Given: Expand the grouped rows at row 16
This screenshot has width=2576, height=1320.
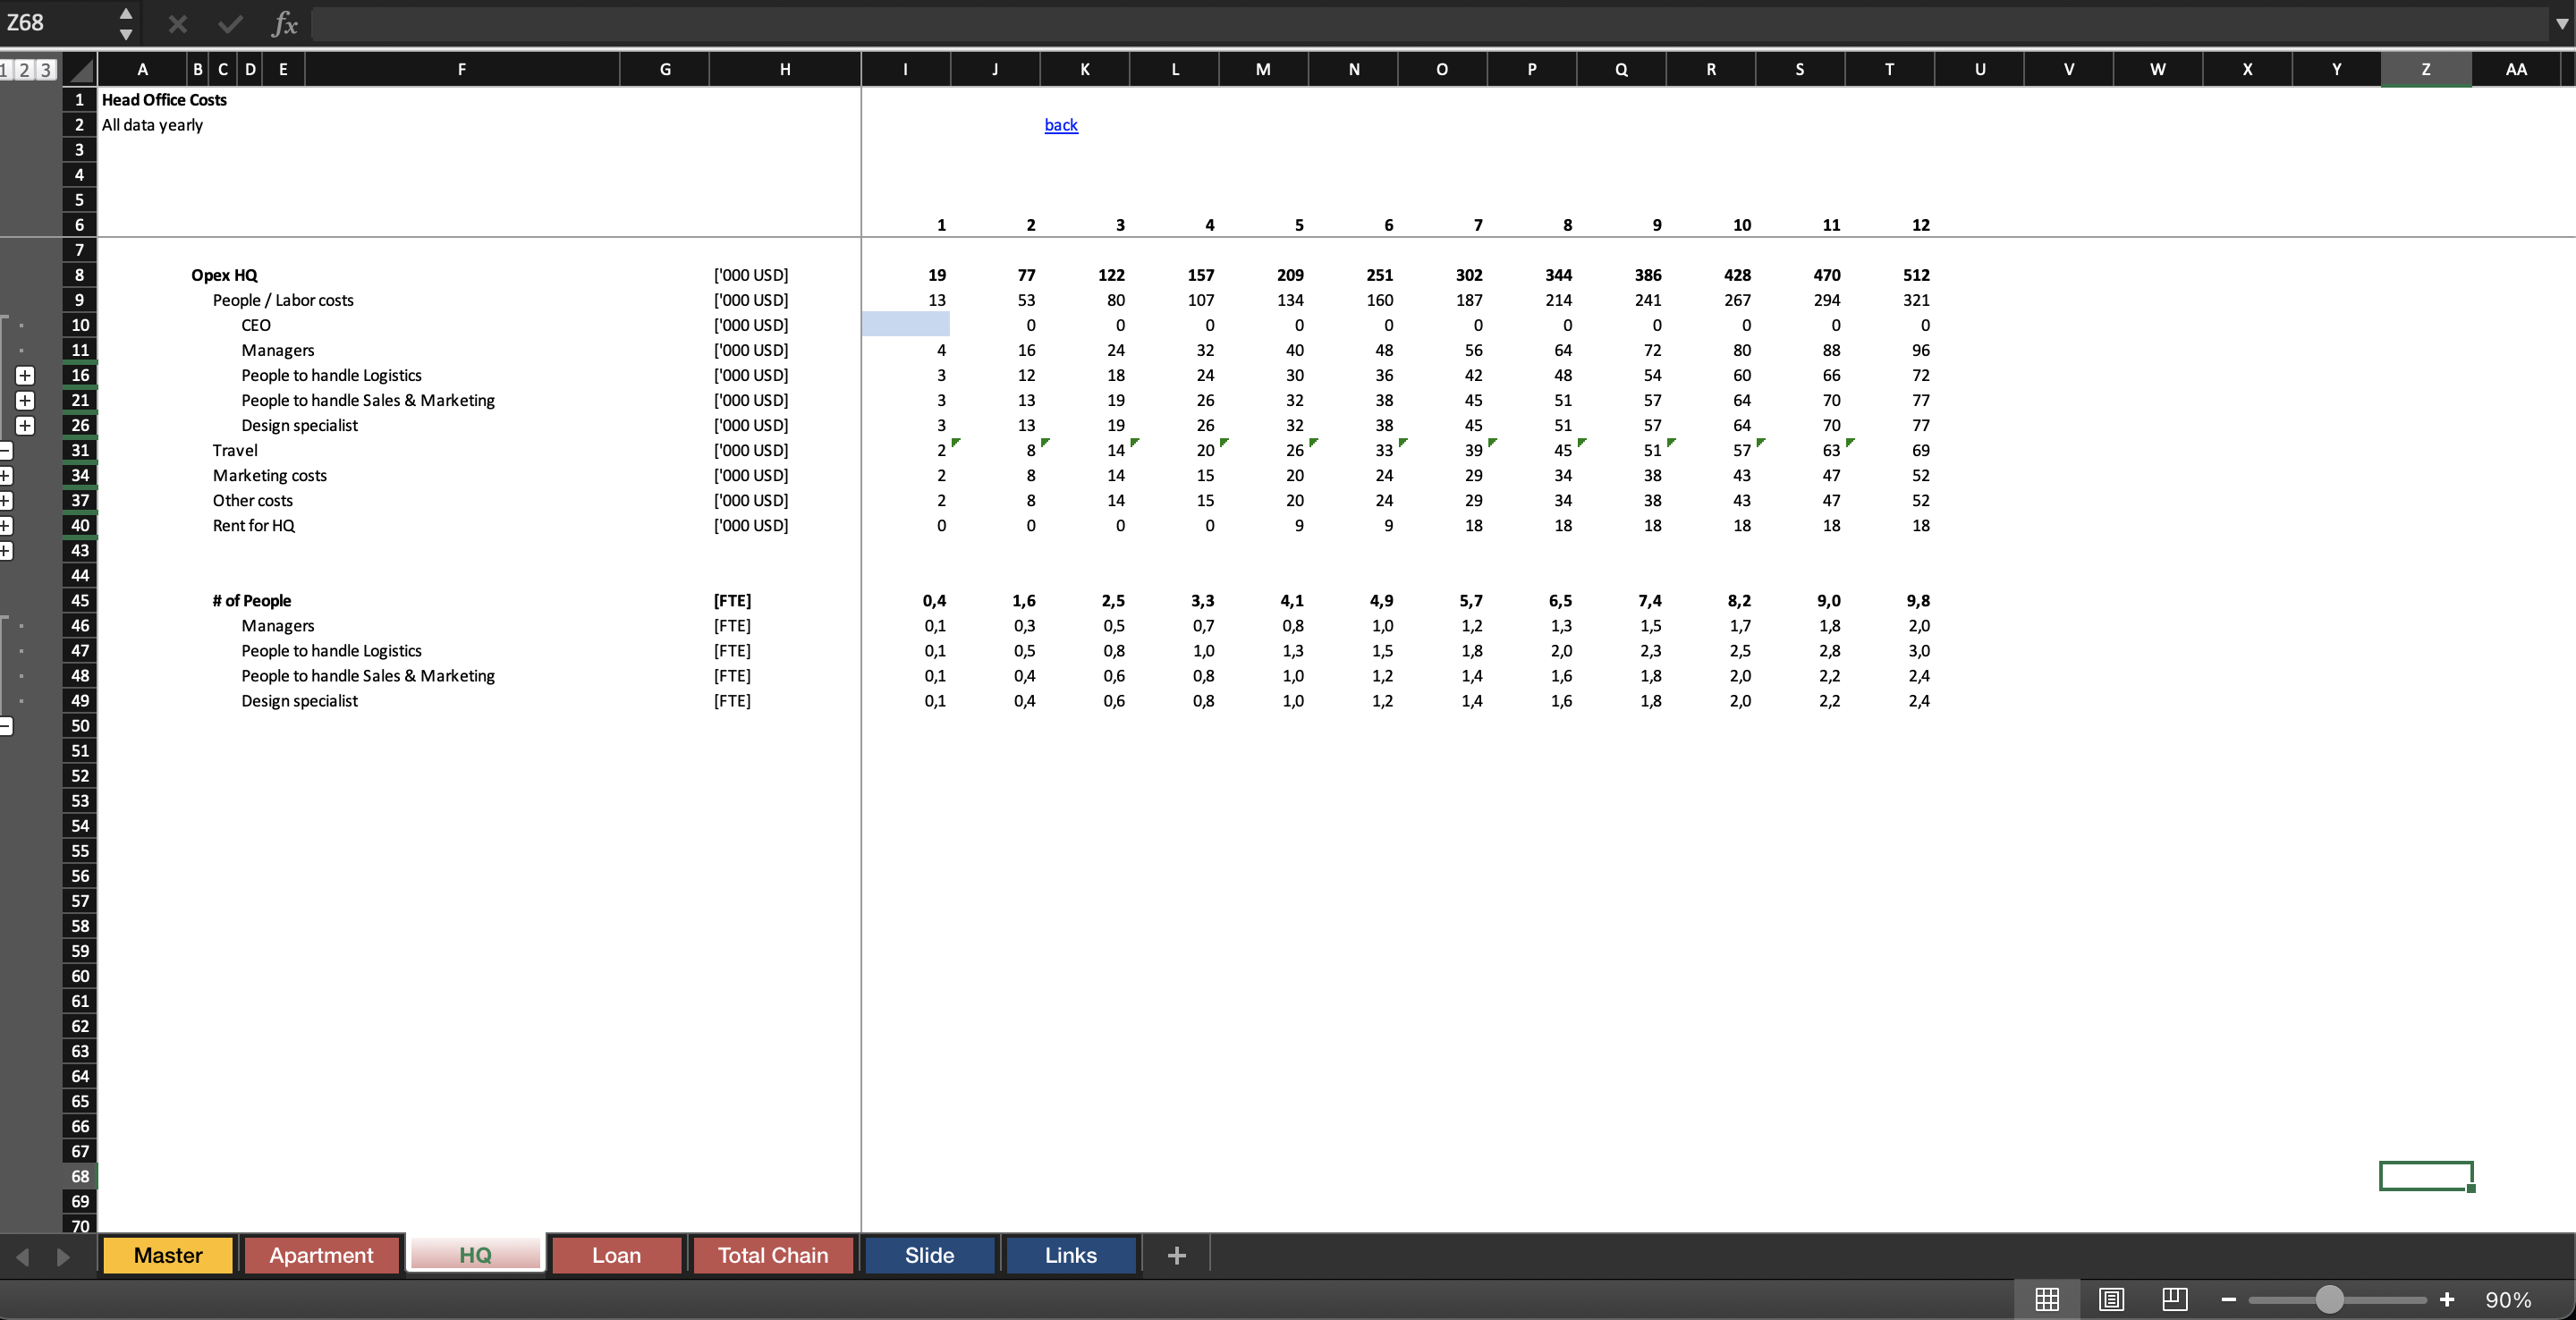Looking at the screenshot, I should pyautogui.click(x=25, y=375).
